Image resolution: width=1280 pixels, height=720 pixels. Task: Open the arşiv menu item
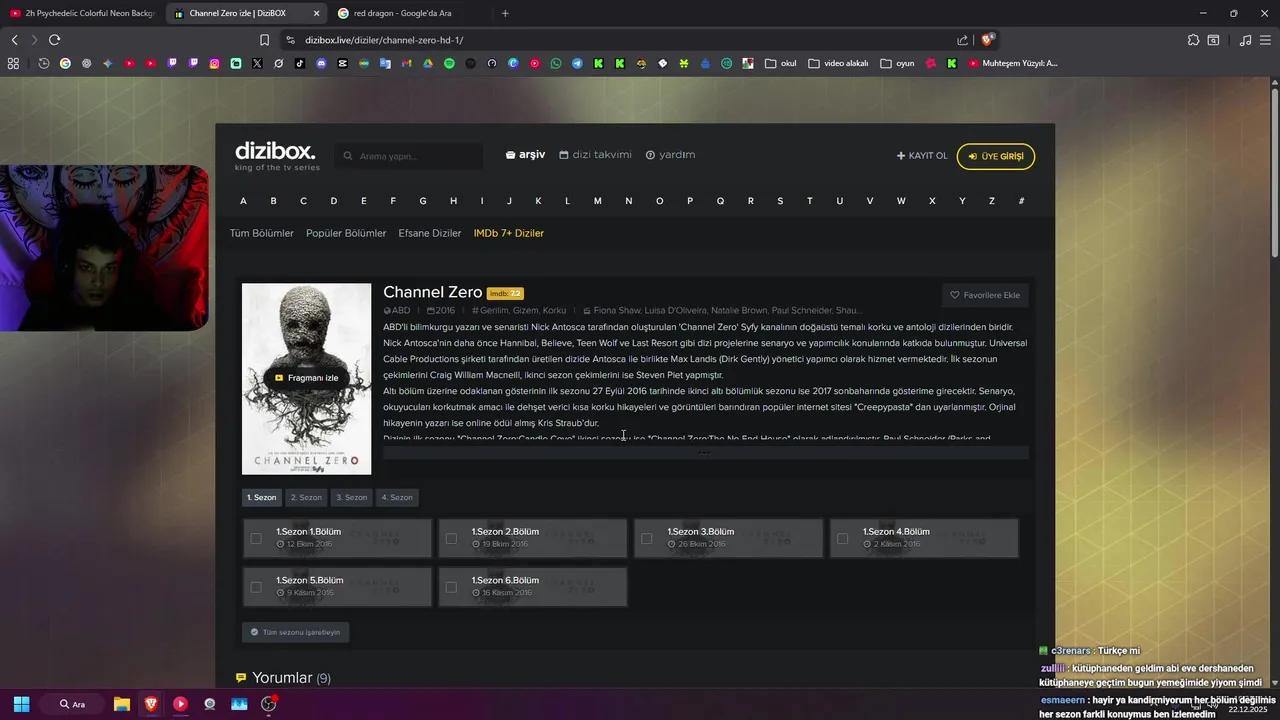[525, 155]
